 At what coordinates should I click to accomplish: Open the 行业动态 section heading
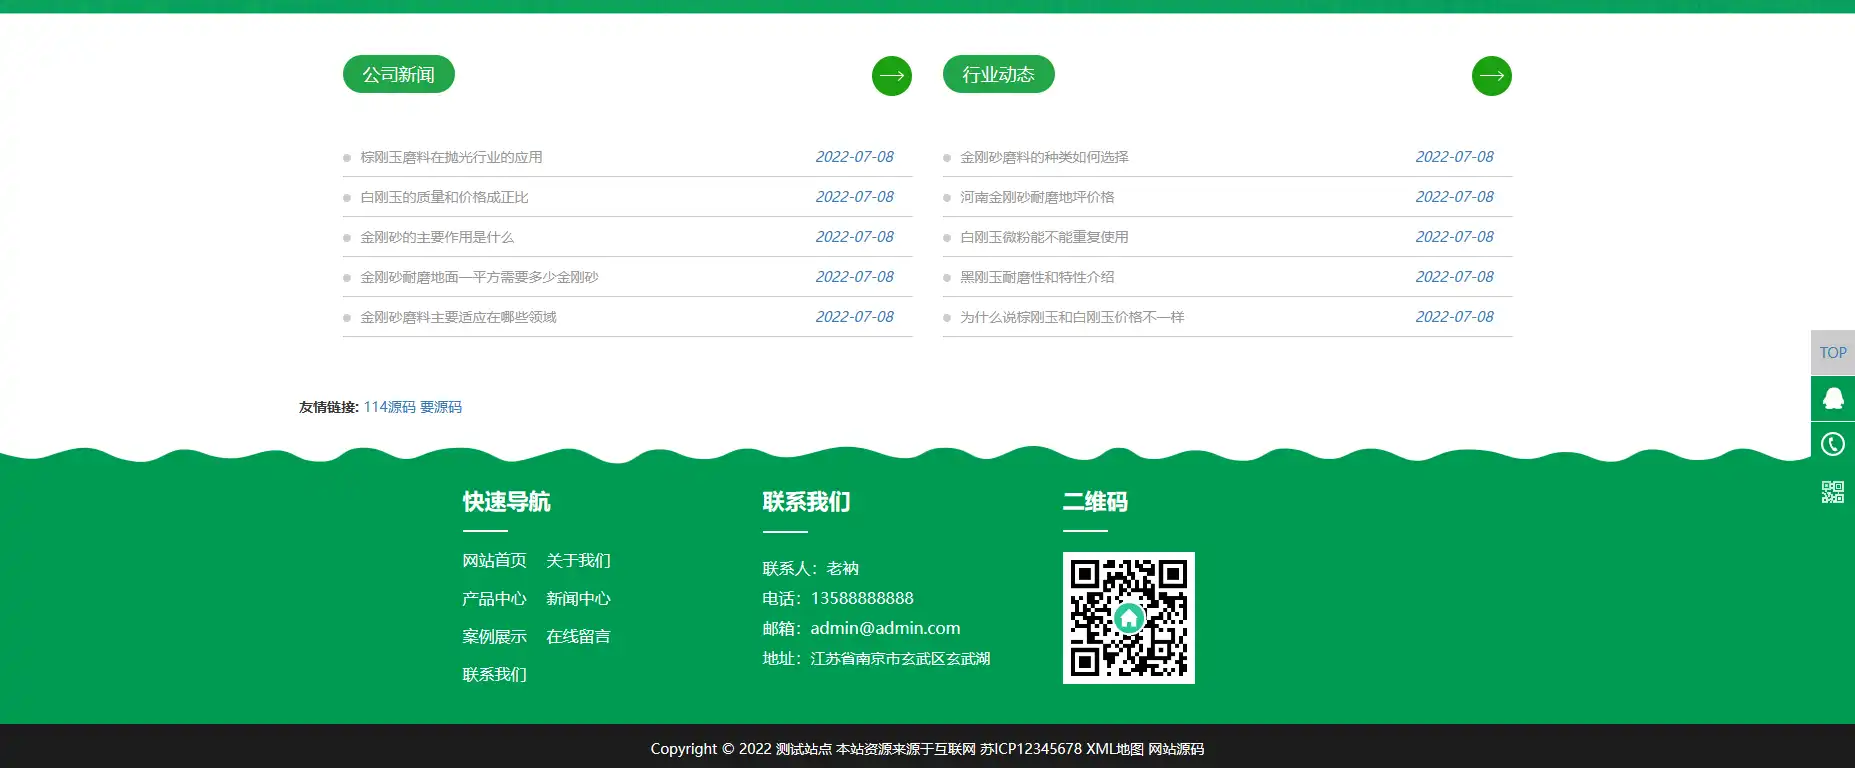998,74
